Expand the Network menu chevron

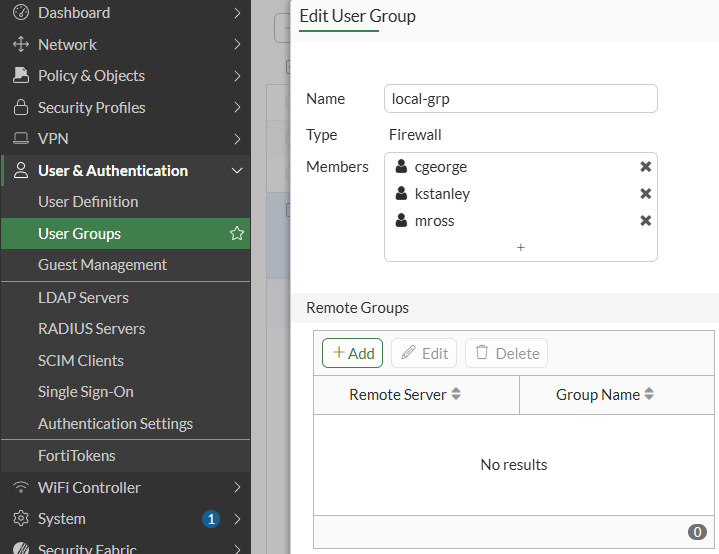[237, 44]
